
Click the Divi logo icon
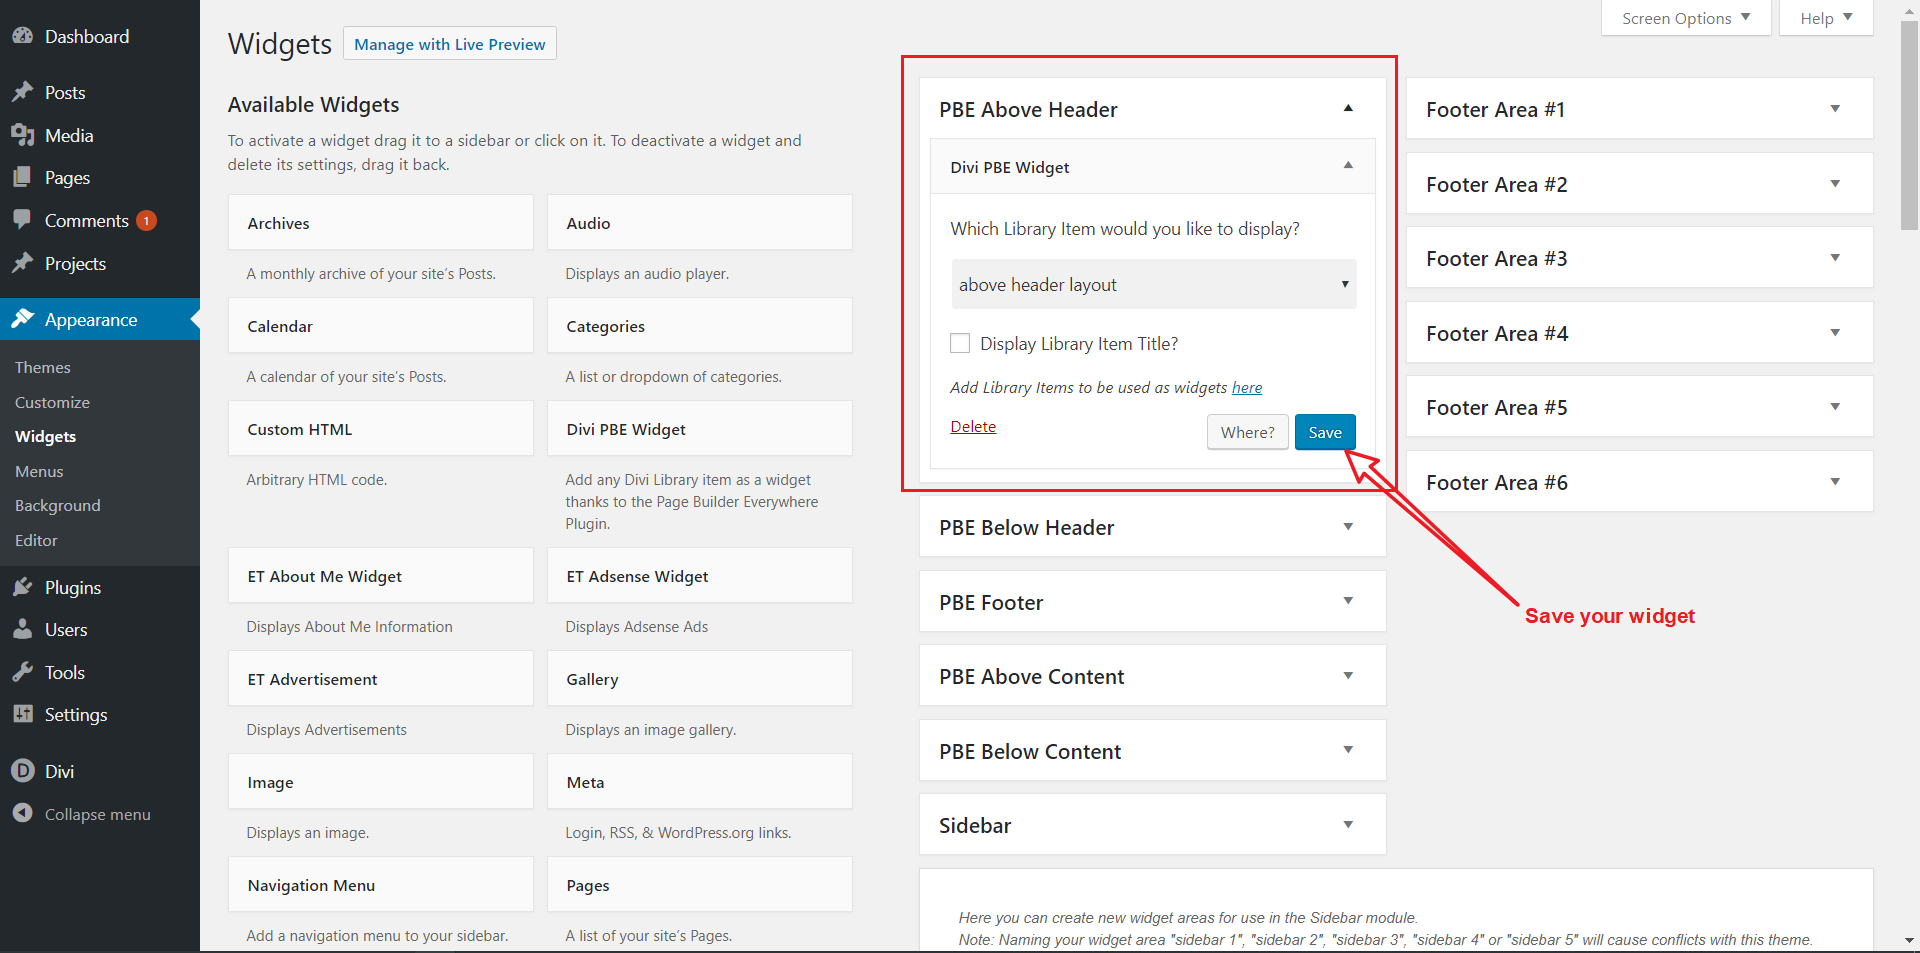(x=22, y=771)
